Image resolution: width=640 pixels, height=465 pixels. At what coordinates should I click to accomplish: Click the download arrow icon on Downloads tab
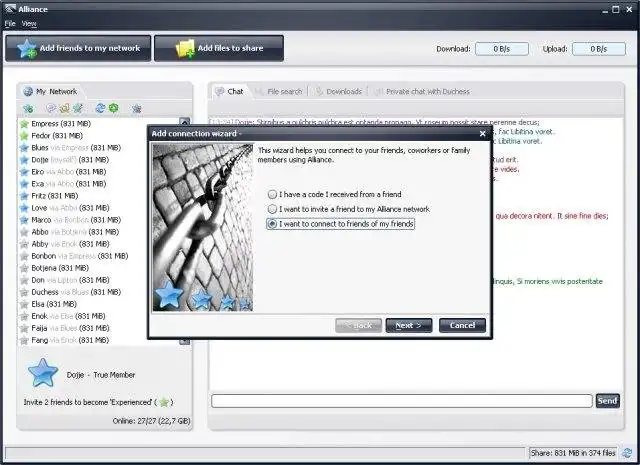319,91
